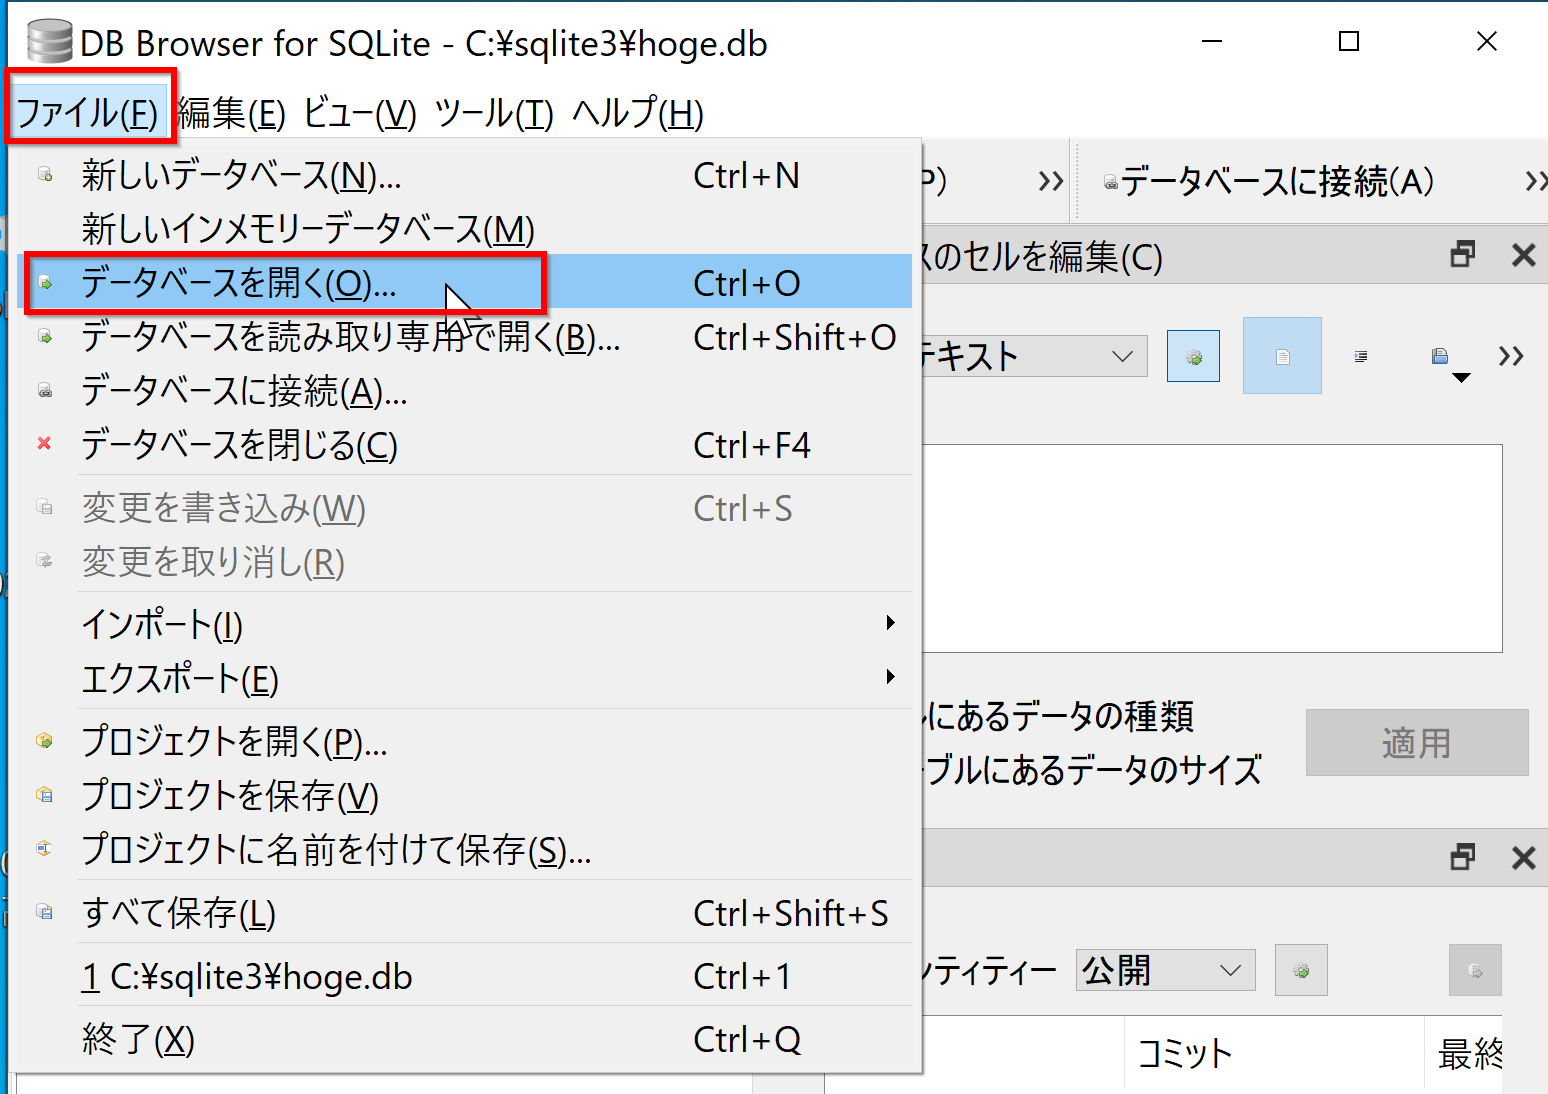Click inside the cell editor text area
The image size is (1548, 1094).
[x=1212, y=548]
